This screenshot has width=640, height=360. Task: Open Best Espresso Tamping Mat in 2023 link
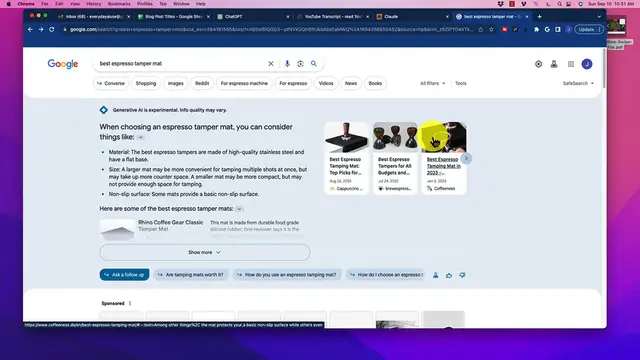(444, 166)
